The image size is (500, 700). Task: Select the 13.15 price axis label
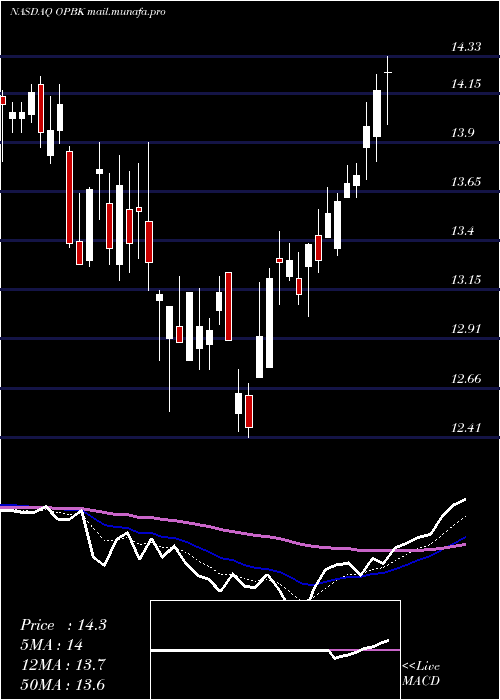(466, 280)
